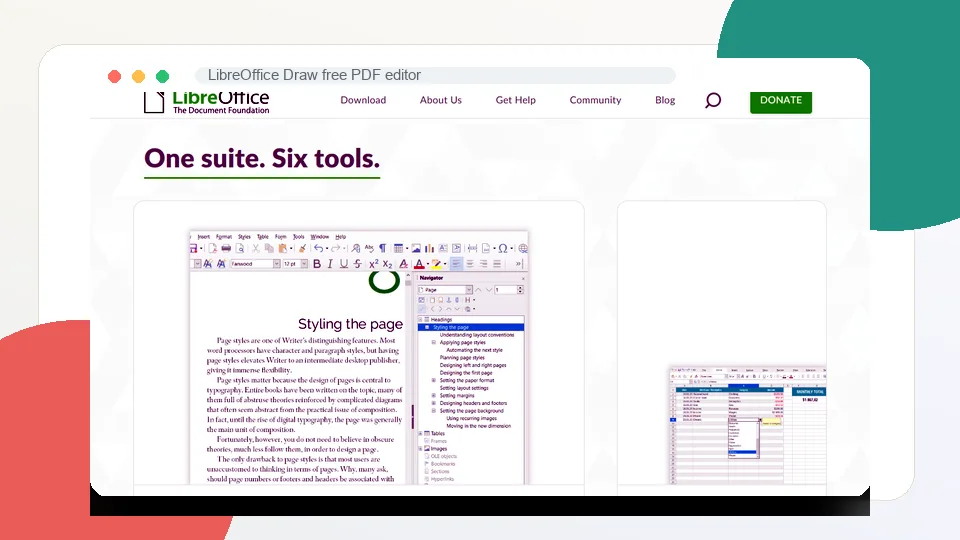Click the Insert Special Character omega icon

pyautogui.click(x=503, y=248)
